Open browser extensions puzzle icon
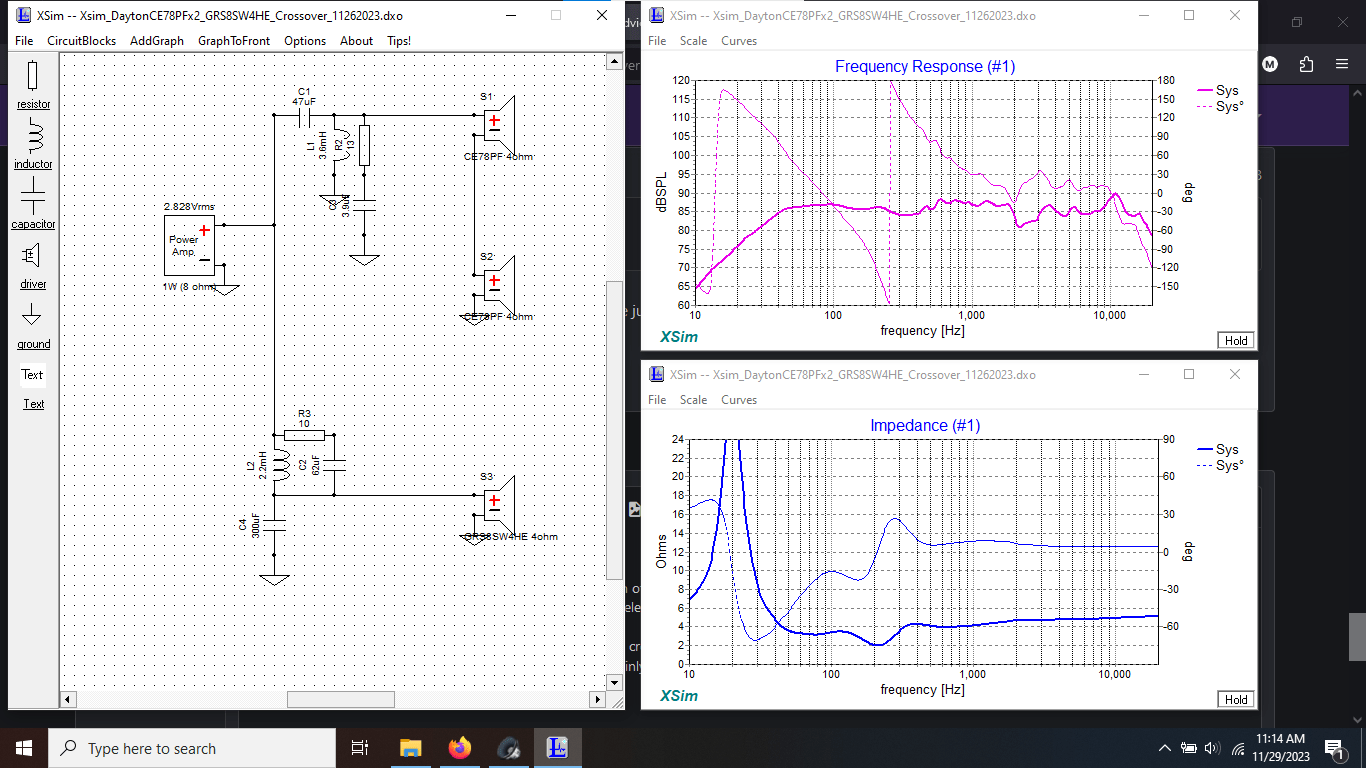 click(x=1306, y=64)
